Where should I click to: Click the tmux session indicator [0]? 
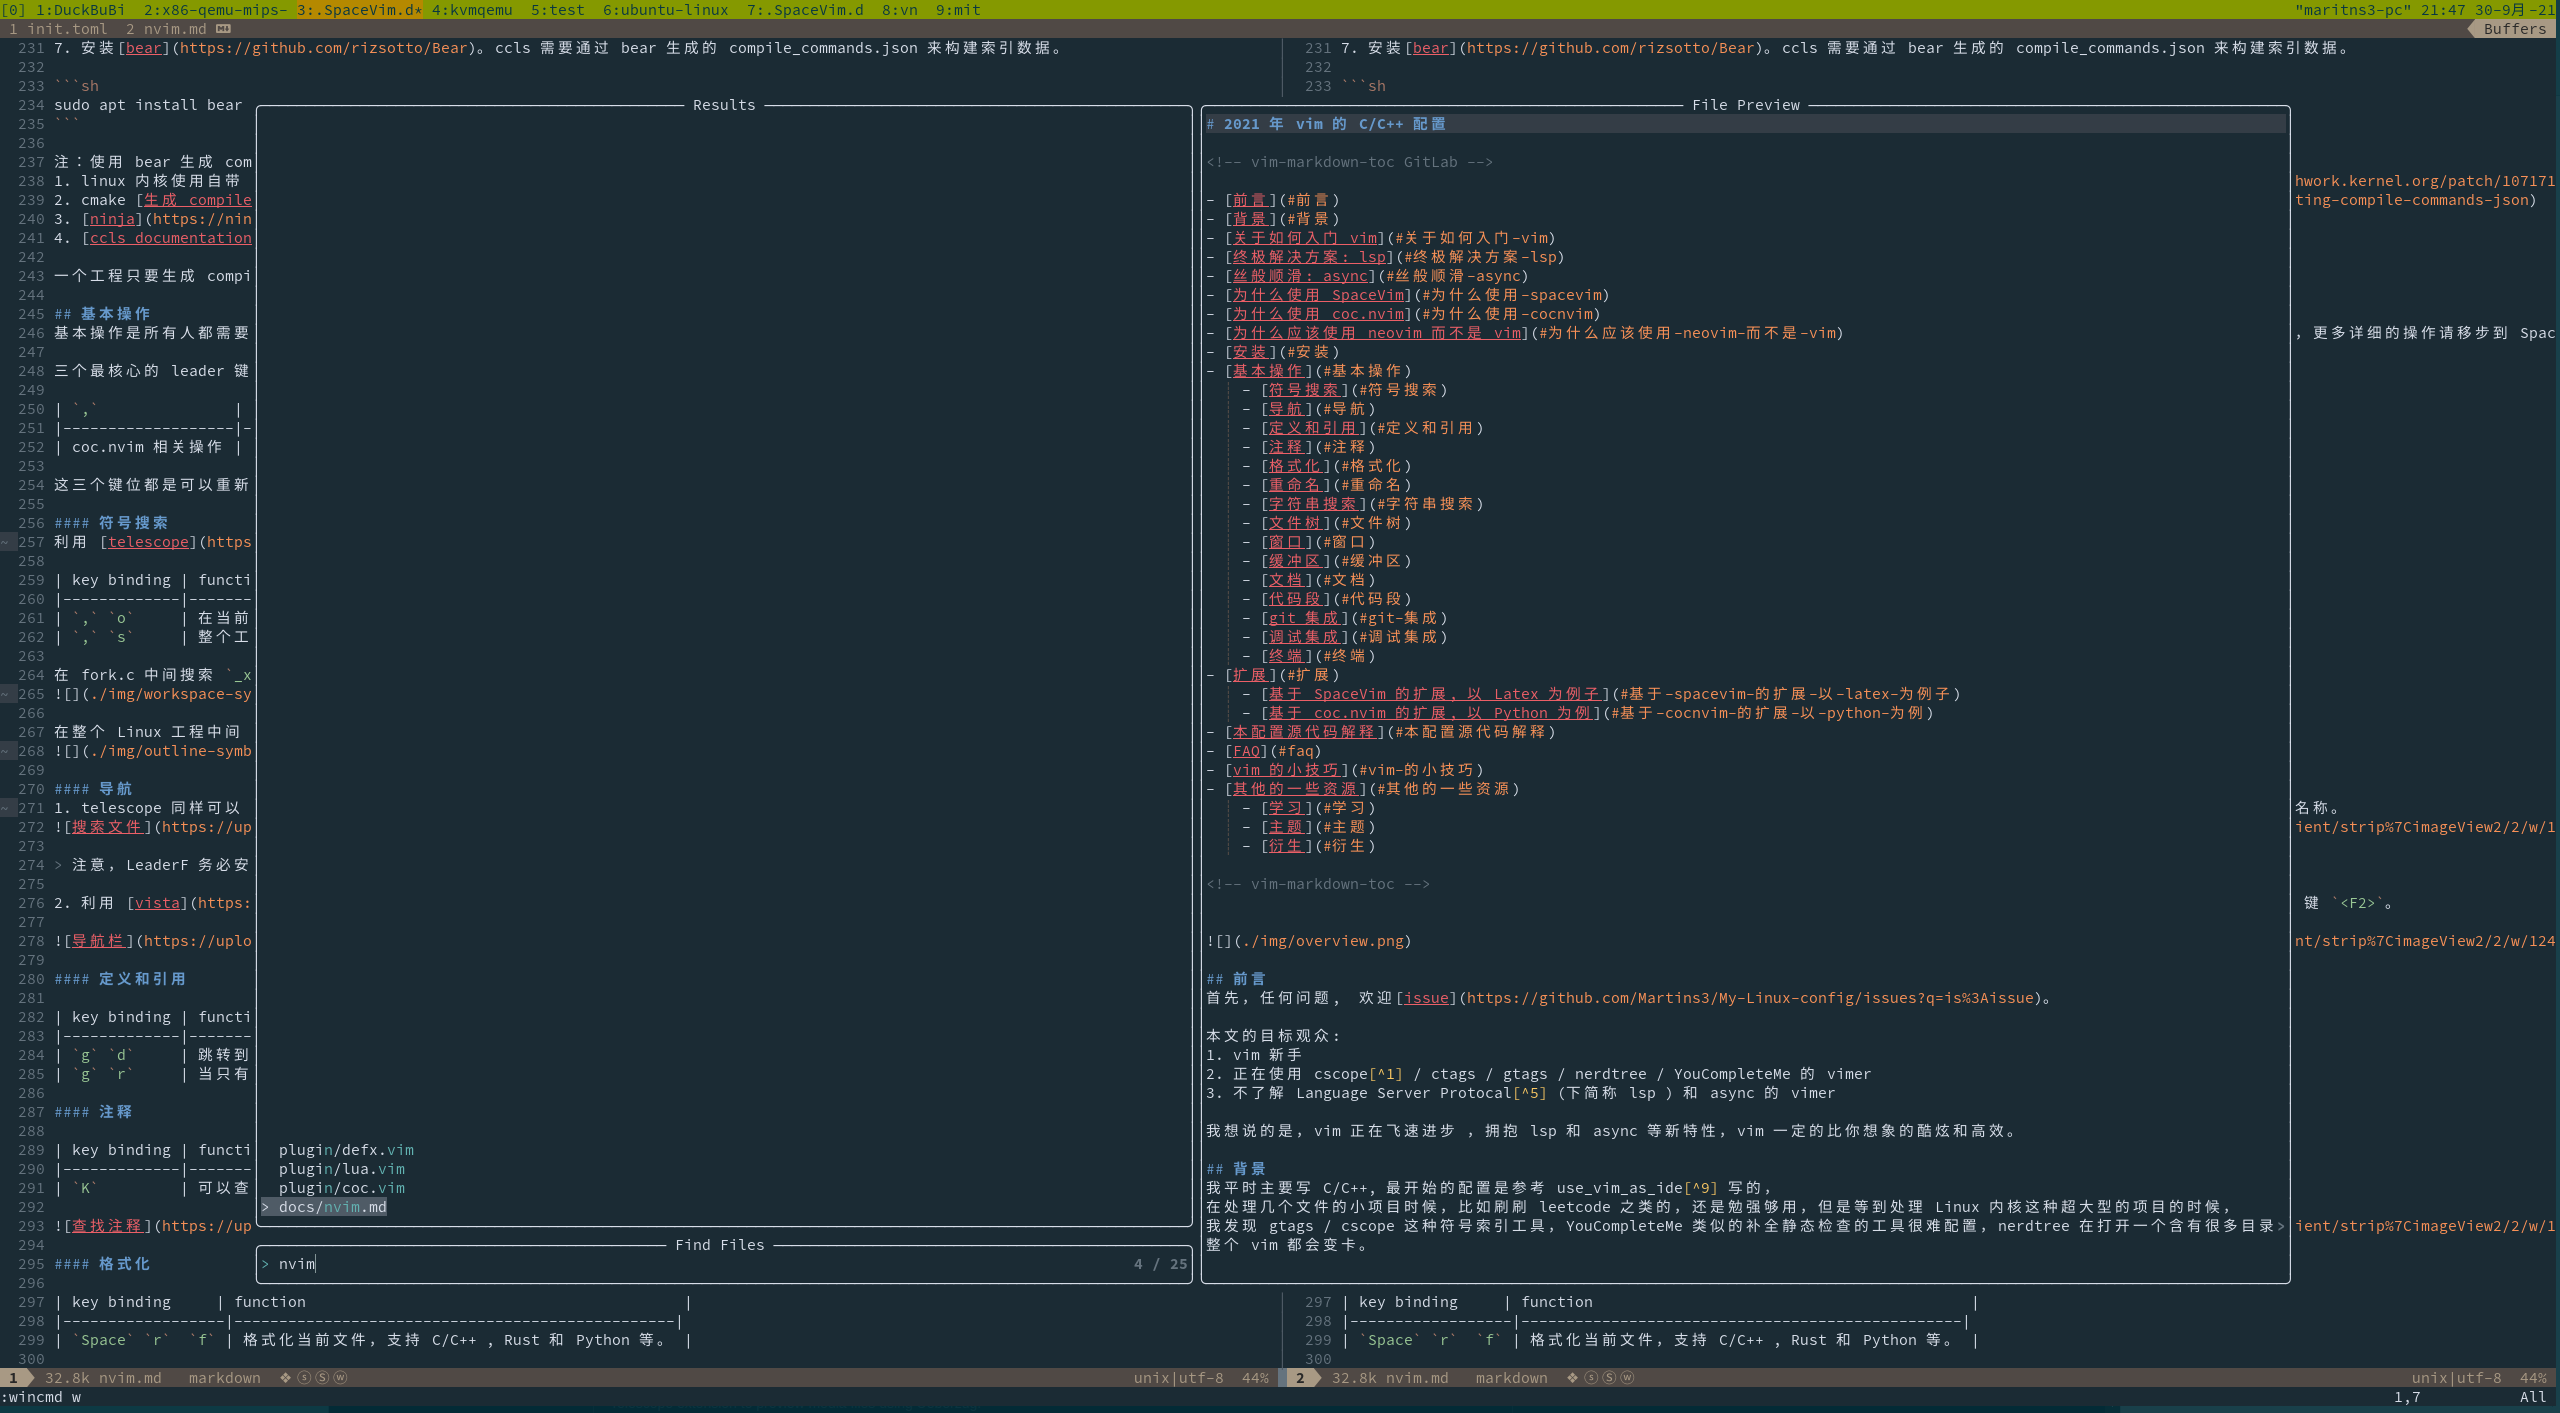tap(14, 10)
